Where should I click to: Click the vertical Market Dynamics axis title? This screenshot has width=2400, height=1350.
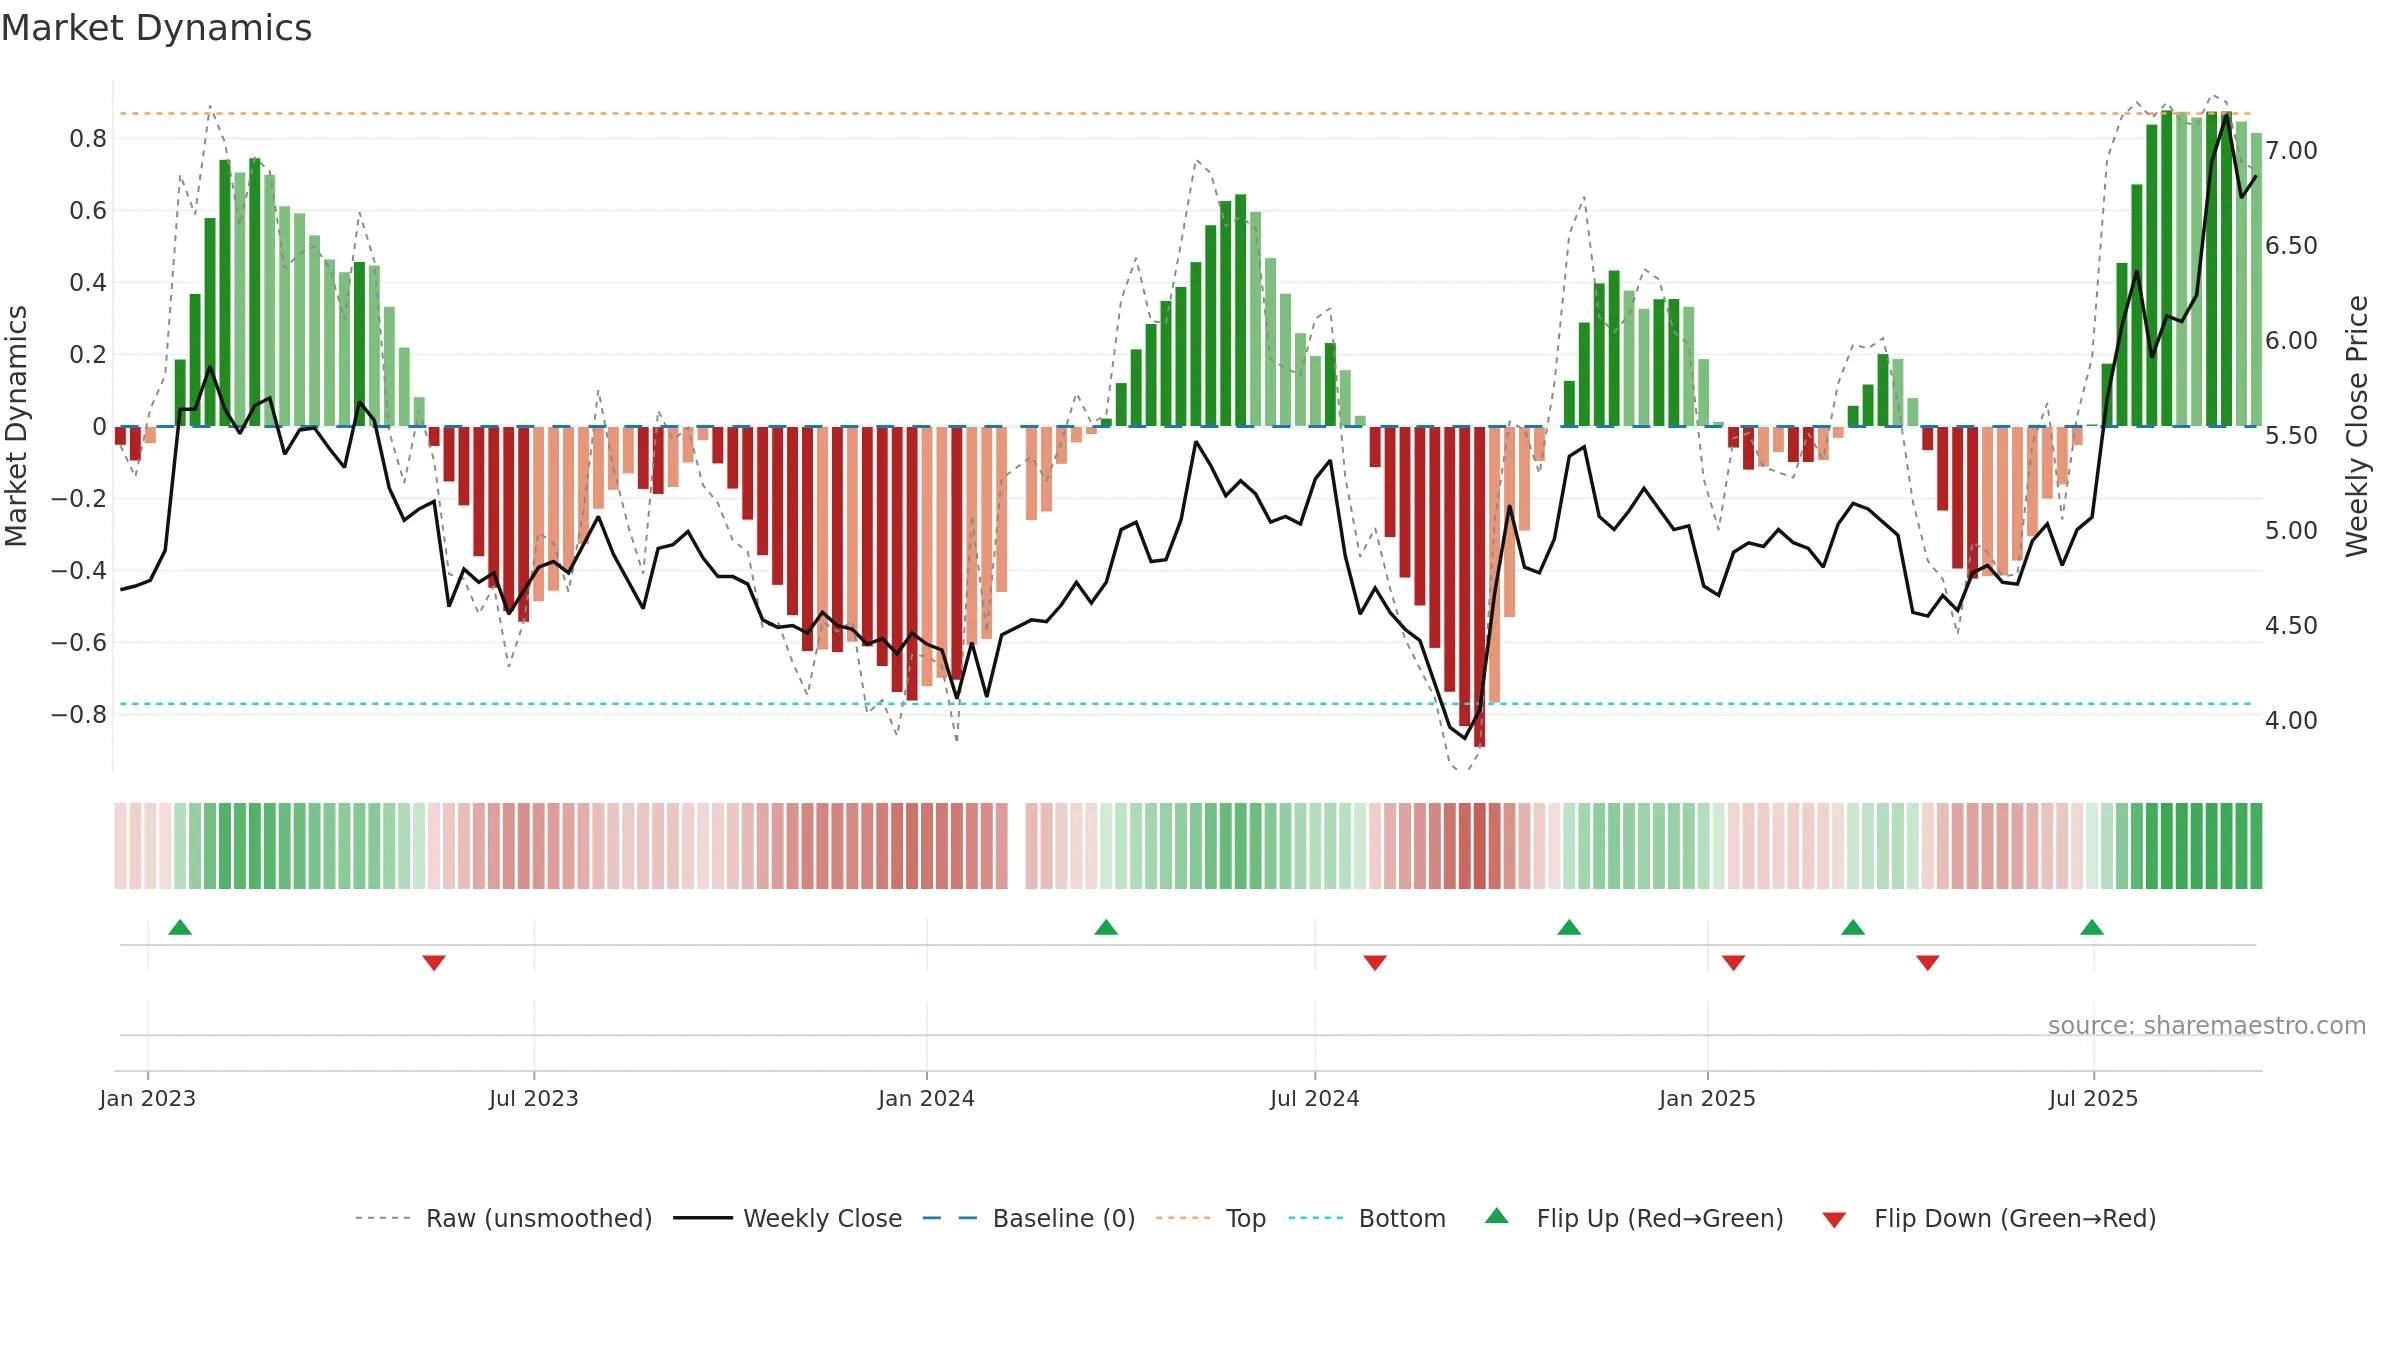point(16,426)
